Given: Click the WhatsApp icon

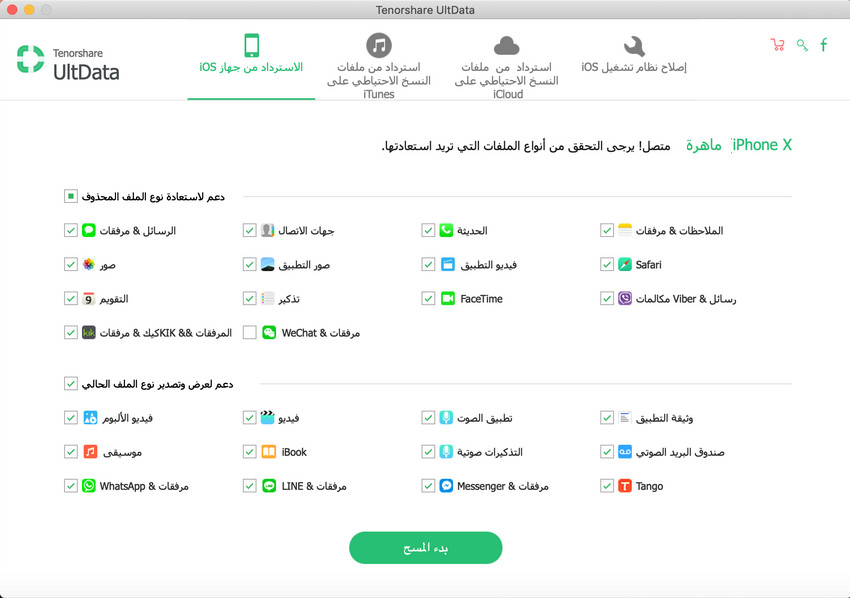Looking at the screenshot, I should click(89, 486).
